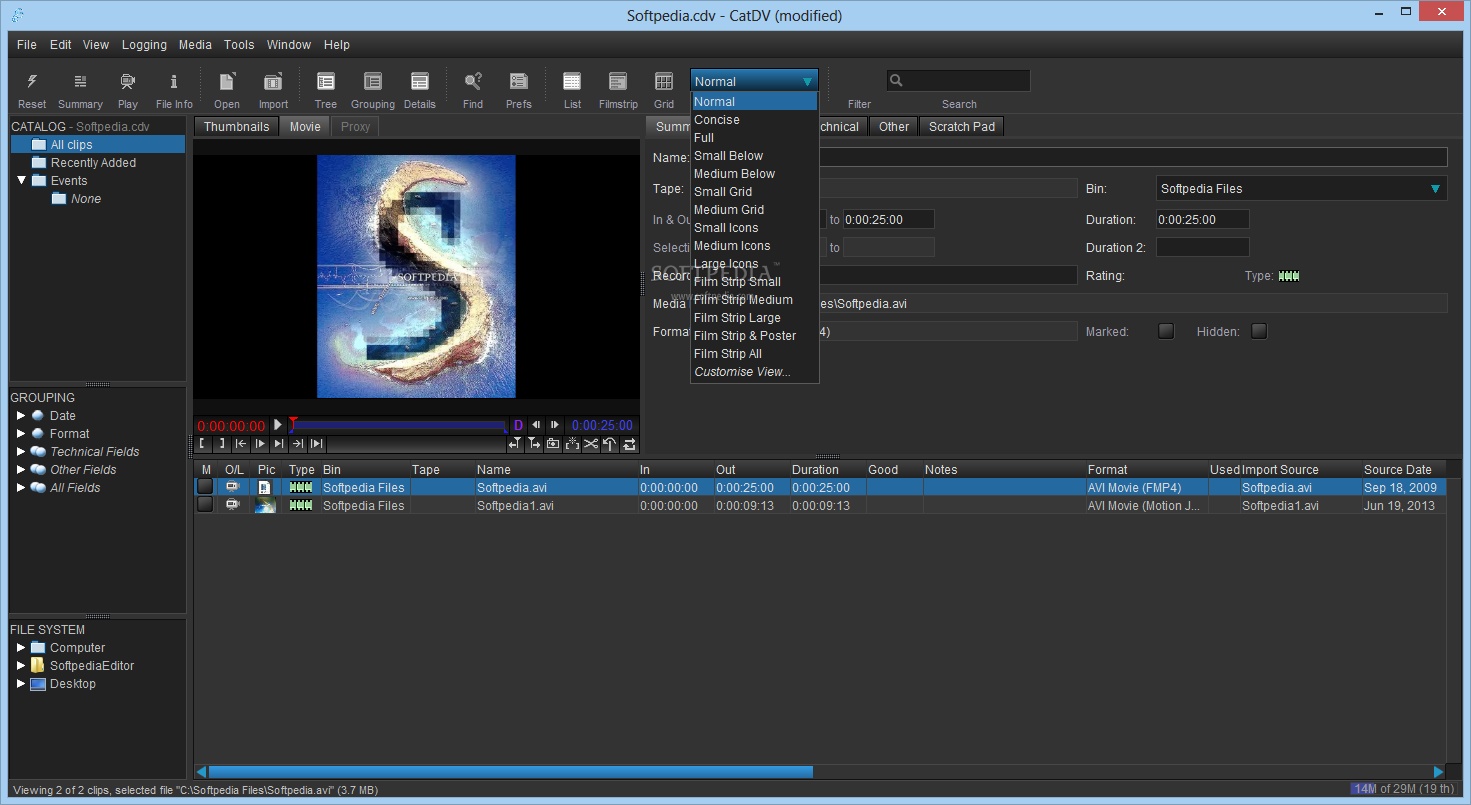This screenshot has height=805, width=1471.
Task: Open the Tools menu
Action: tap(239, 45)
